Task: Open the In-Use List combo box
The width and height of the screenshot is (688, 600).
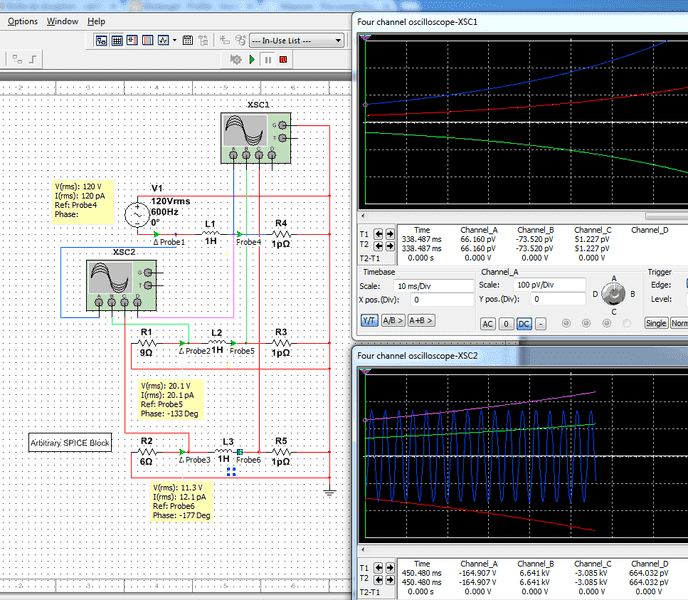Action: pos(297,41)
